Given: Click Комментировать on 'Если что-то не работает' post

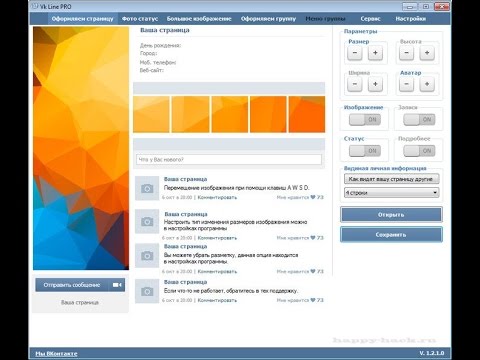Looking at the screenshot, I should point(217,300).
